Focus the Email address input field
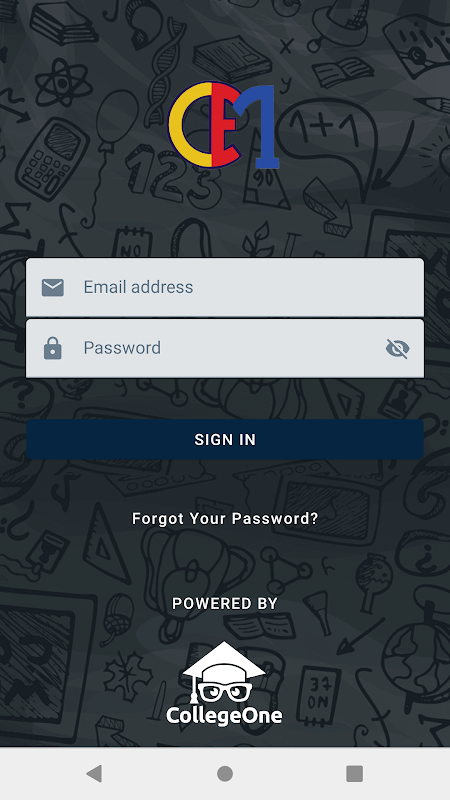 (225, 287)
